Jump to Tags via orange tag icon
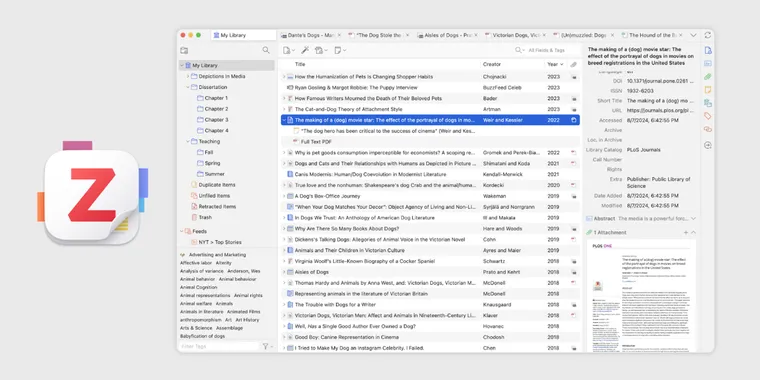Image resolution: width=760 pixels, height=380 pixels. tap(708, 116)
